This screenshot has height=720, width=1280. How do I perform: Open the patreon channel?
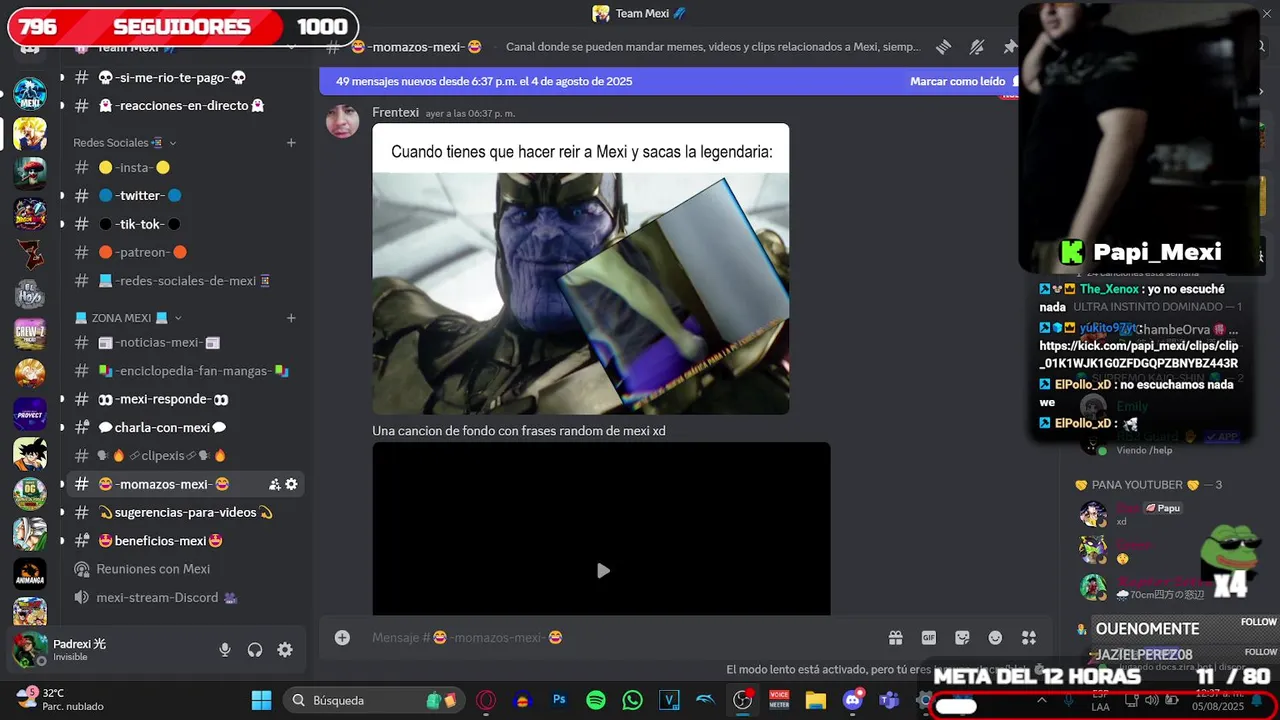[x=185, y=252]
